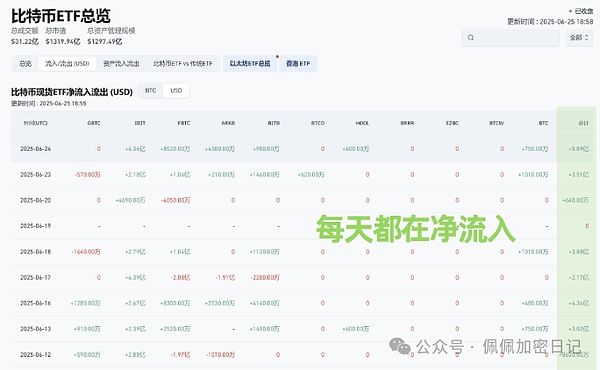Focus the search input field
Image resolution: width=600 pixels, height=370 pixels.
click(510, 37)
